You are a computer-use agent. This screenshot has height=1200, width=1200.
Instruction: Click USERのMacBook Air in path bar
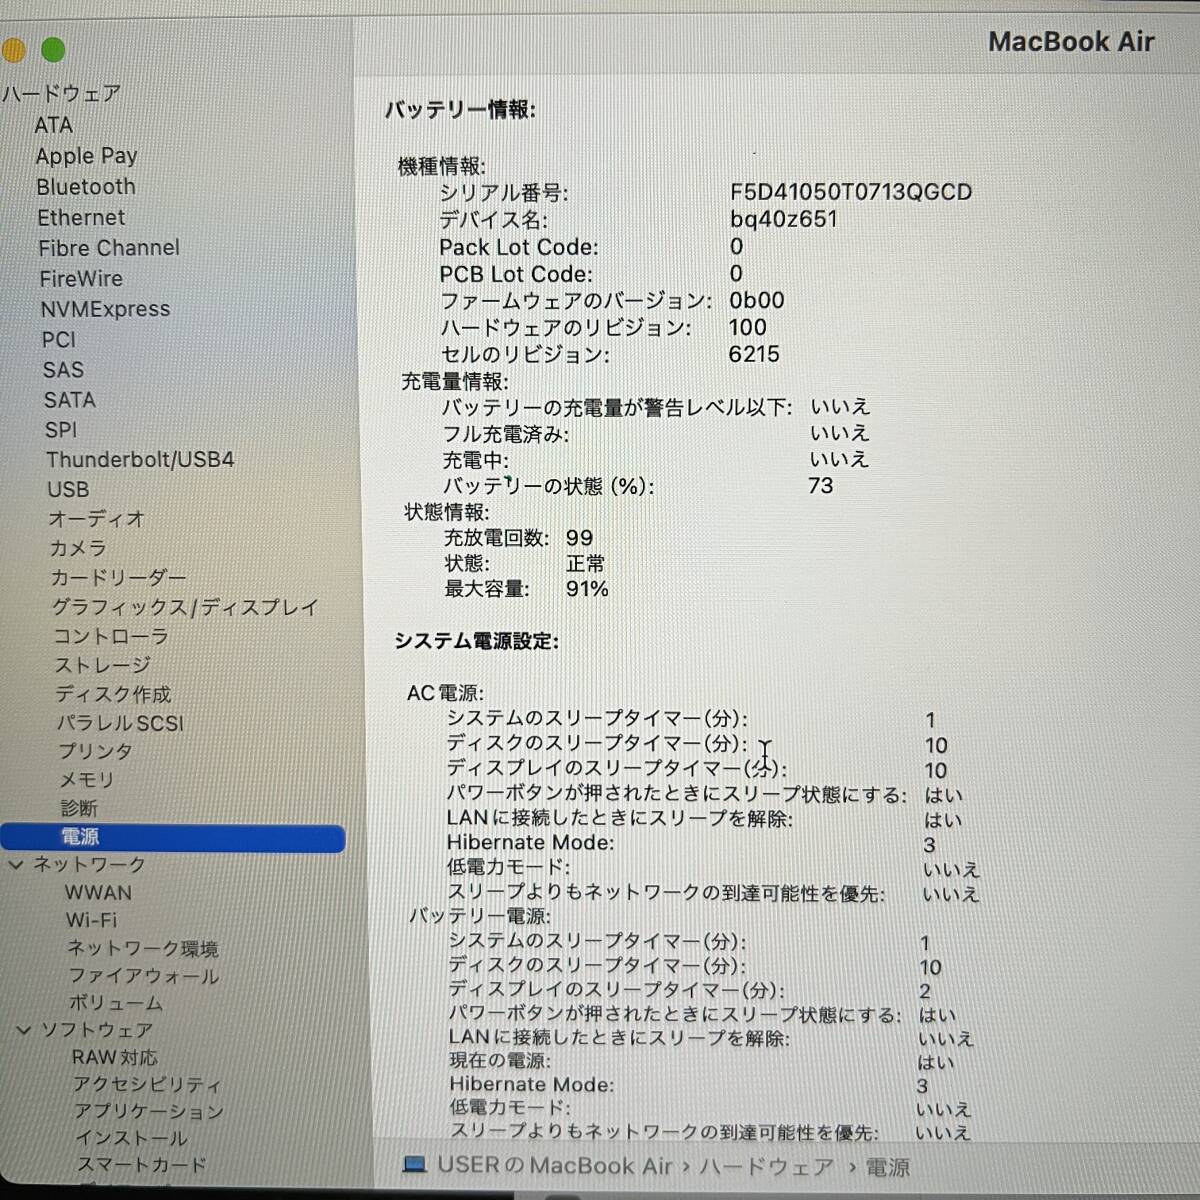[x=554, y=1165]
